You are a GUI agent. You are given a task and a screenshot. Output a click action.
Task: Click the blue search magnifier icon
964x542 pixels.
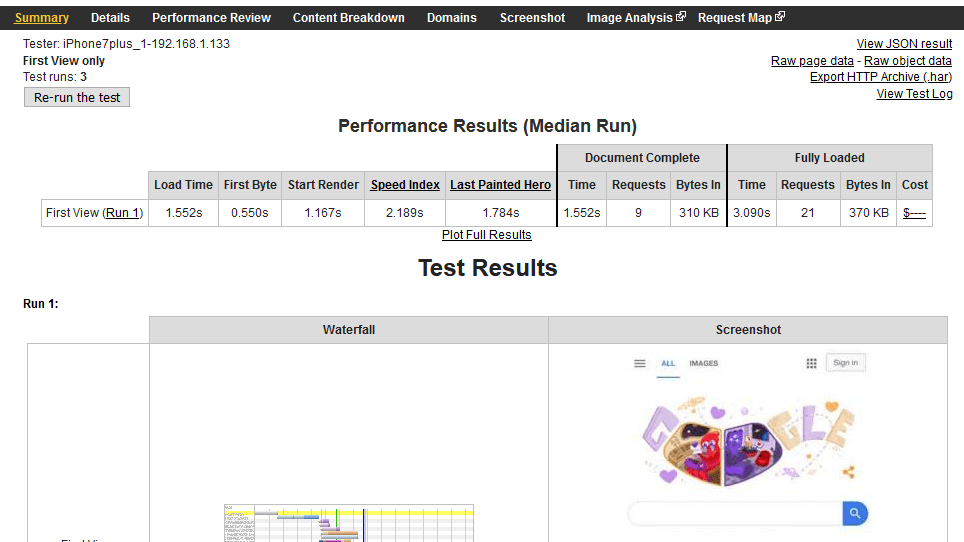tap(855, 513)
